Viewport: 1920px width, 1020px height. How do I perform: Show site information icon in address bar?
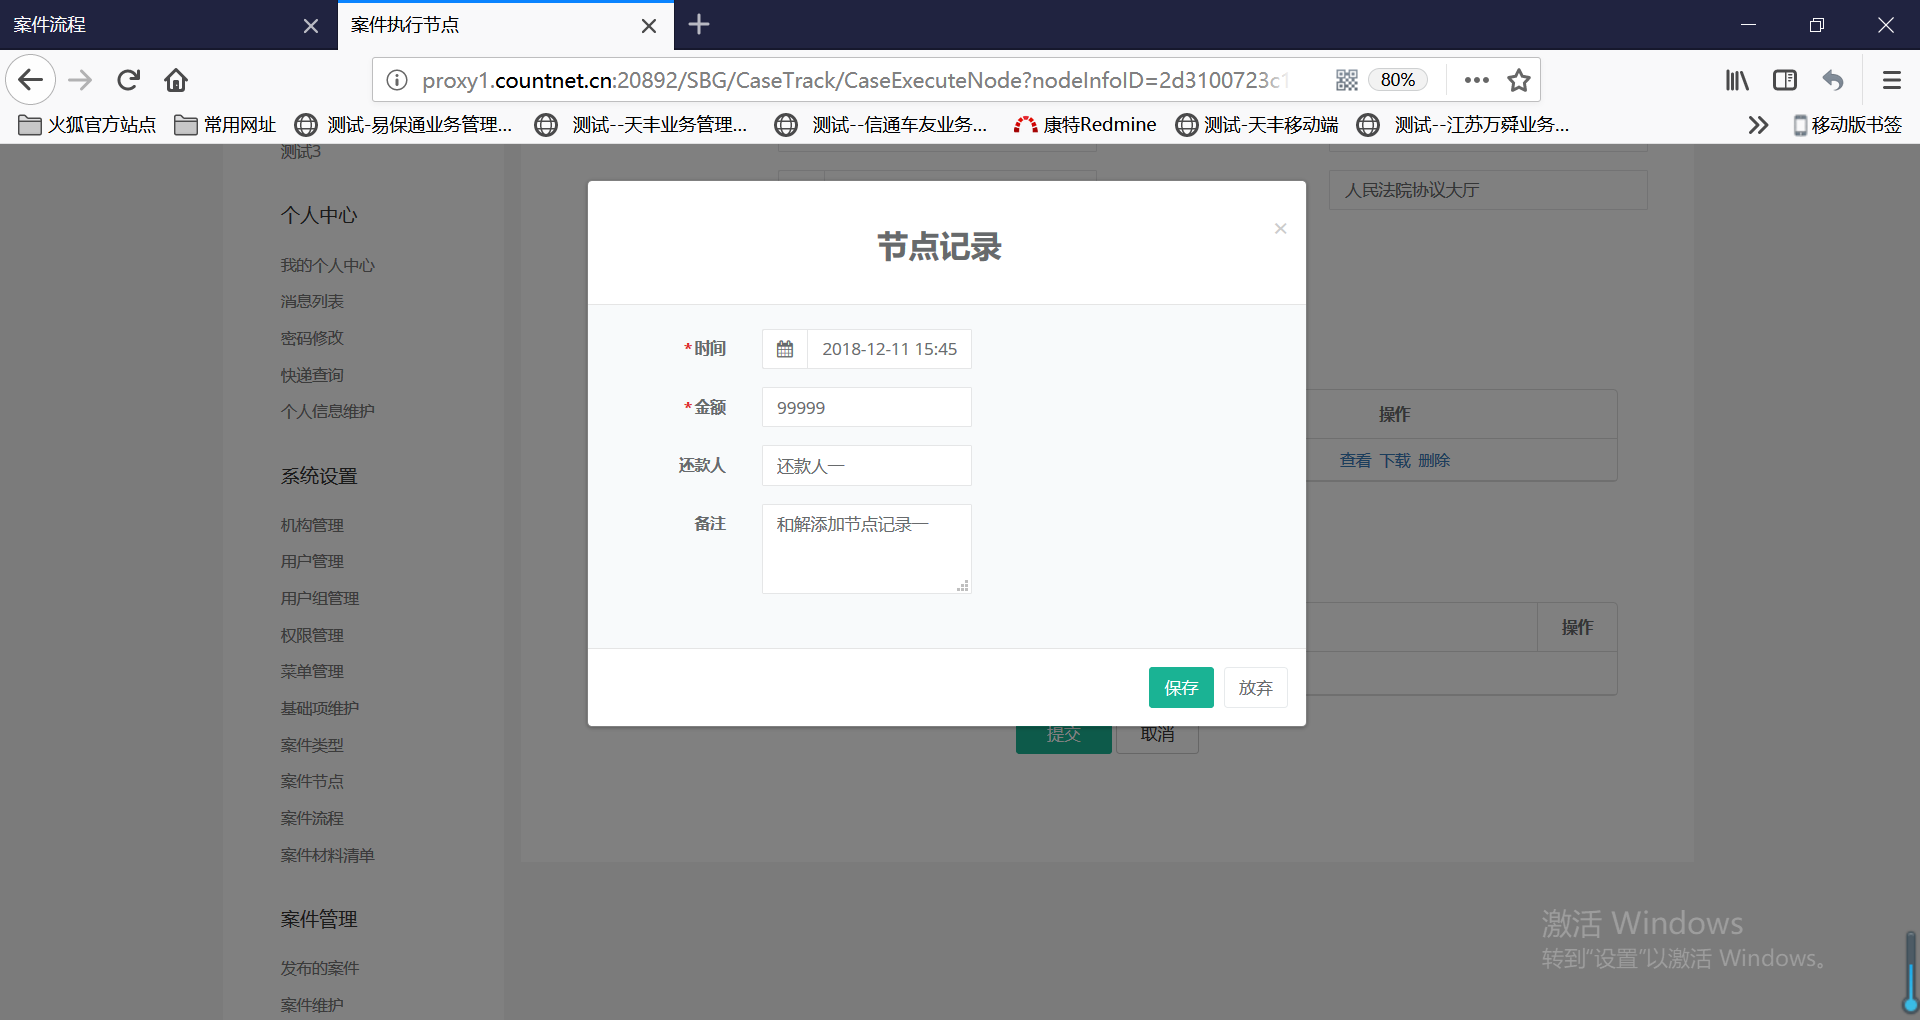pyautogui.click(x=397, y=80)
